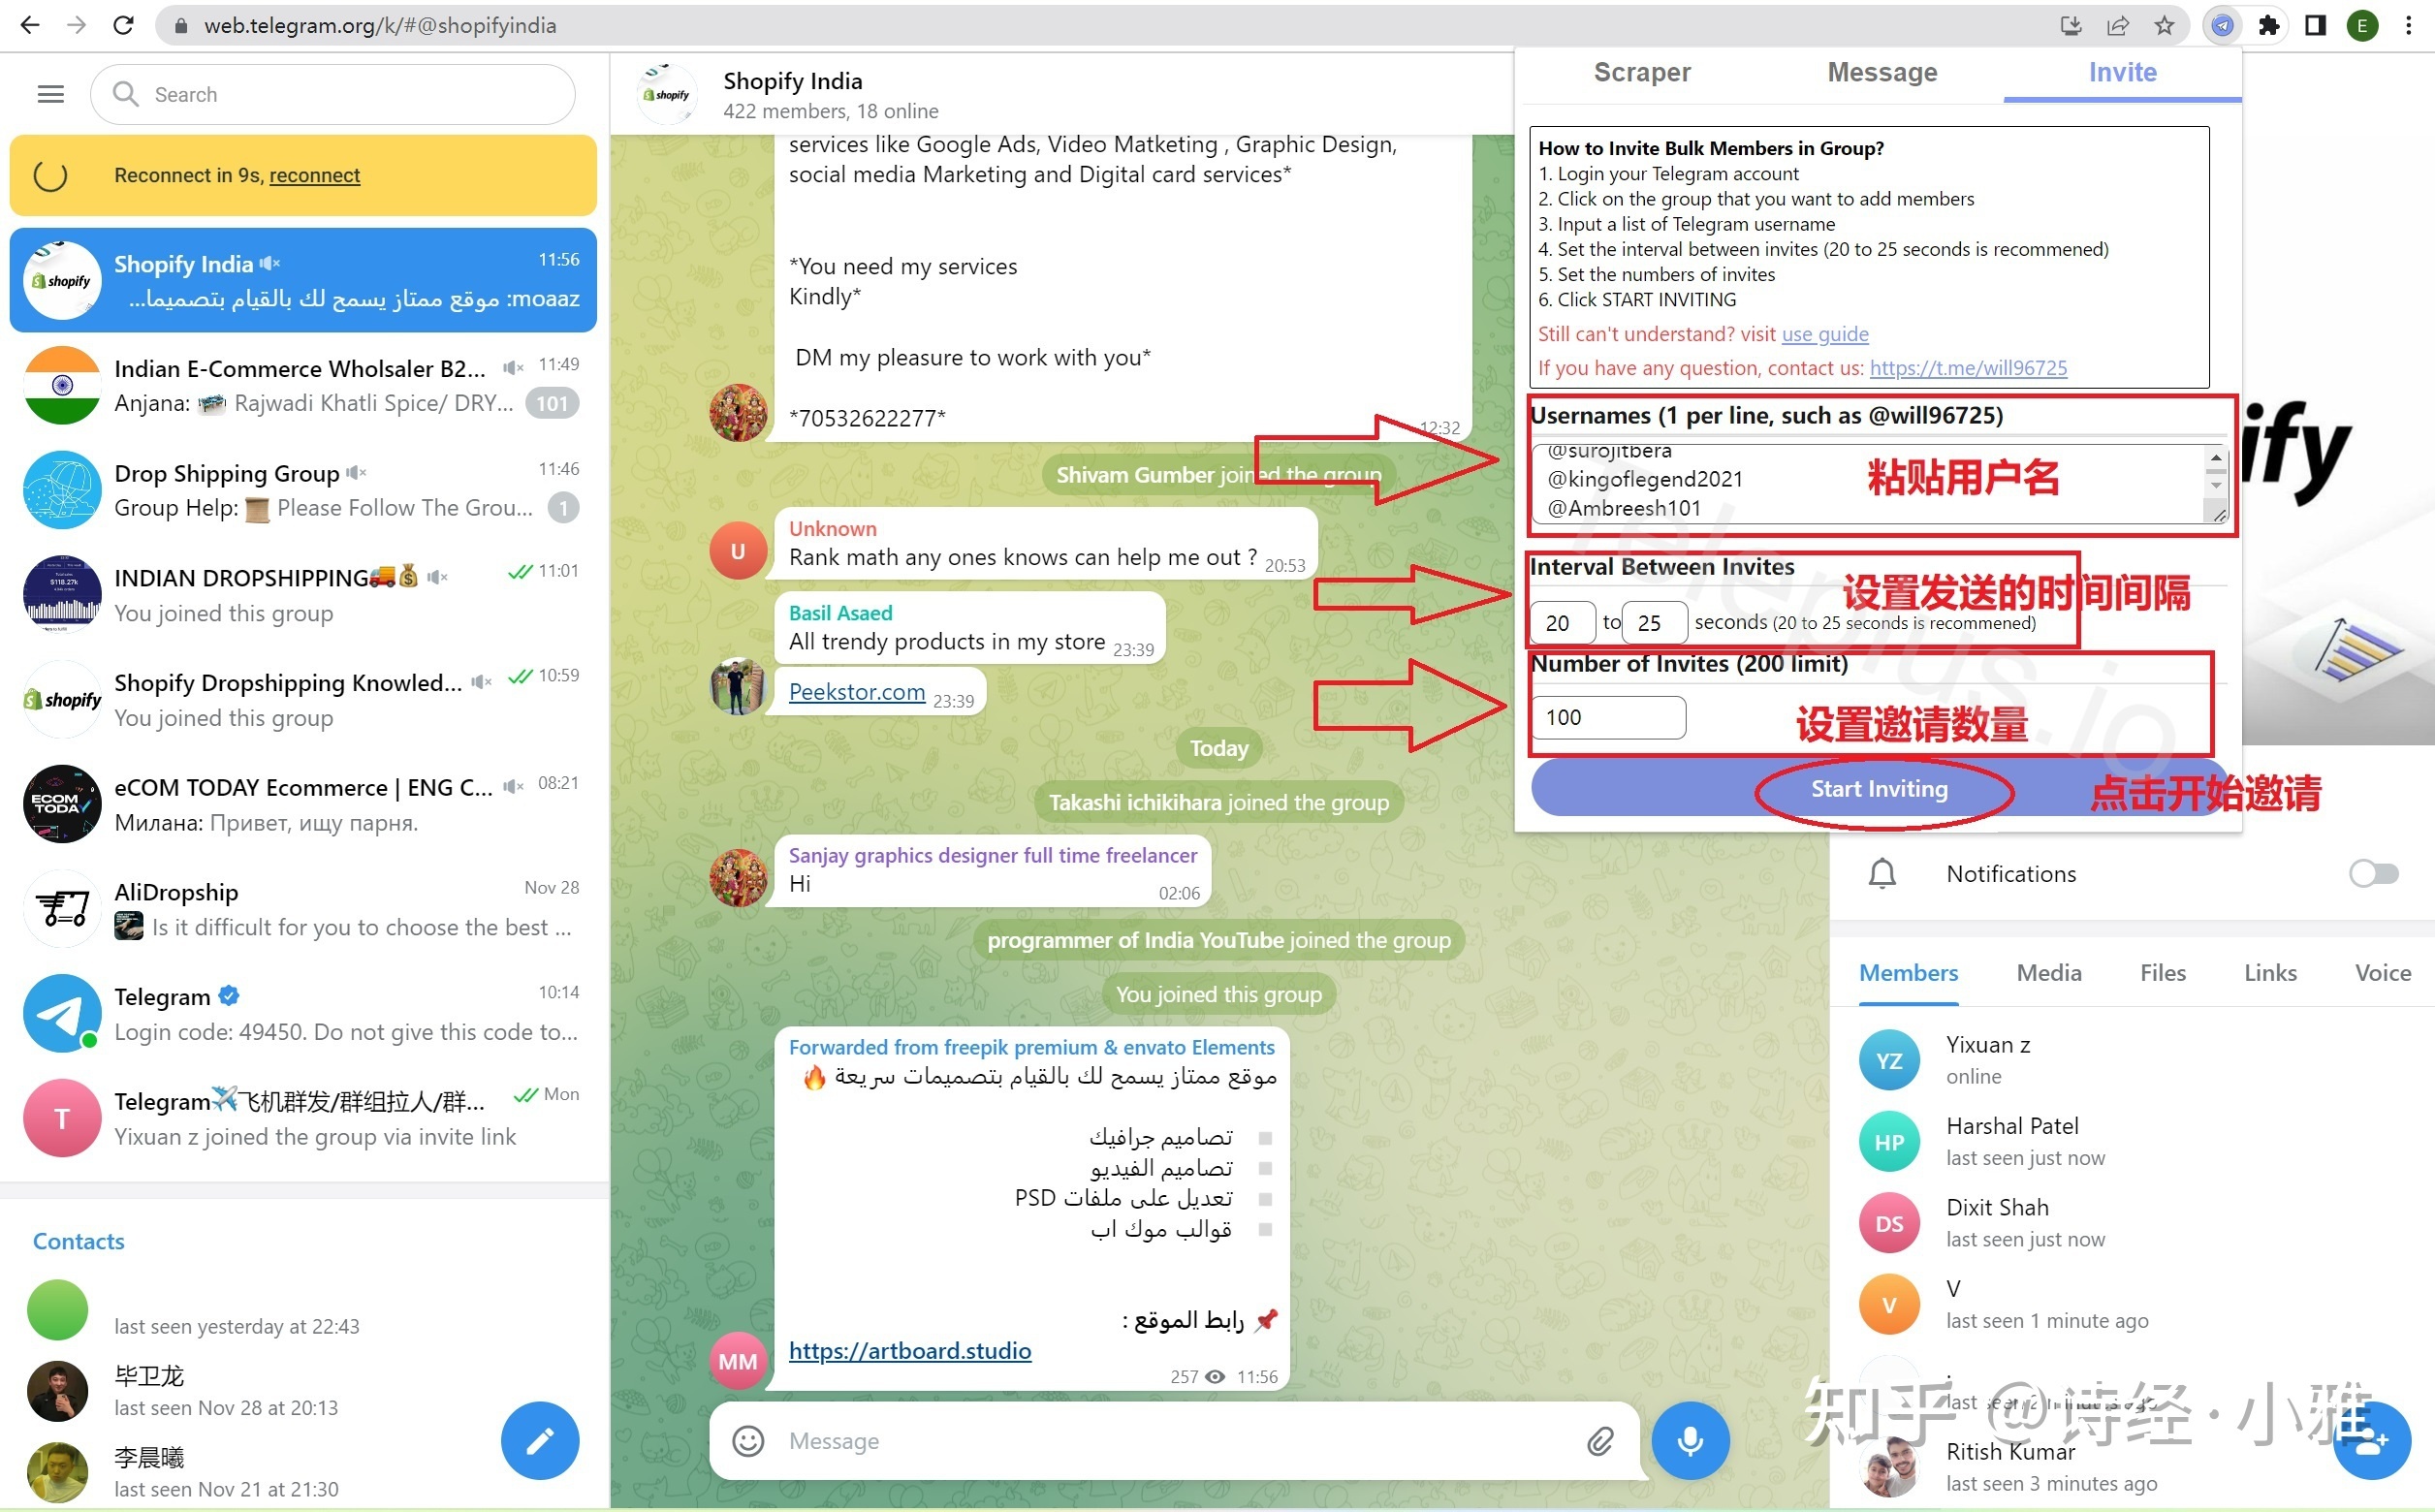
Task: Click the Number of Invites input field
Action: click(1606, 716)
